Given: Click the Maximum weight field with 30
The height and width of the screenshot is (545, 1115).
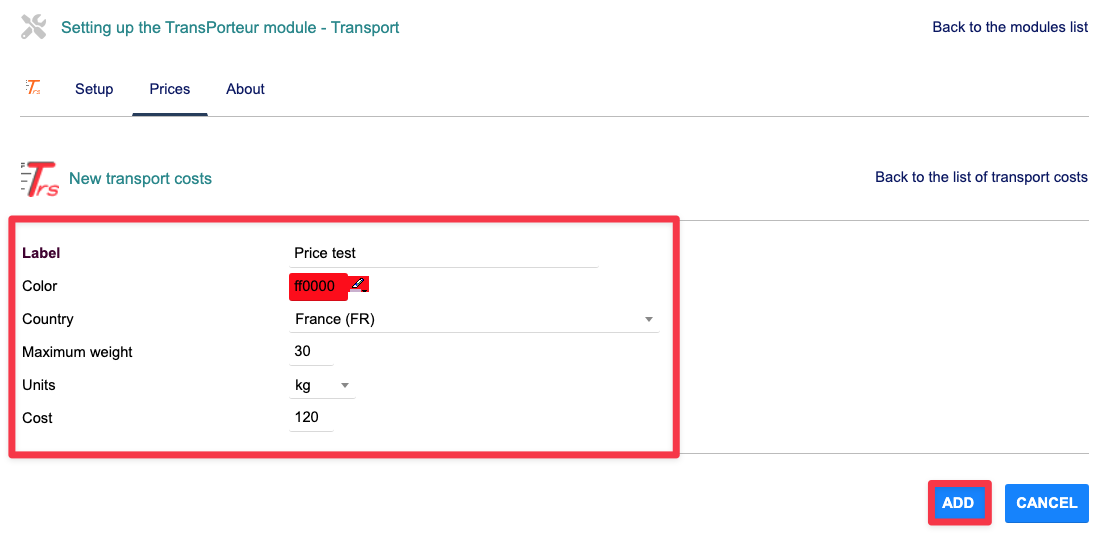Looking at the screenshot, I should click(x=310, y=352).
